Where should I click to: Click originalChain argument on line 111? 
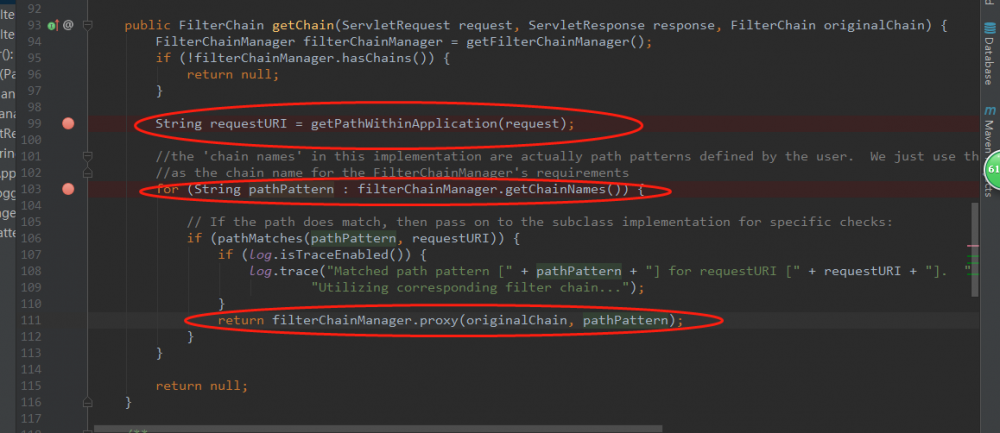tap(517, 320)
